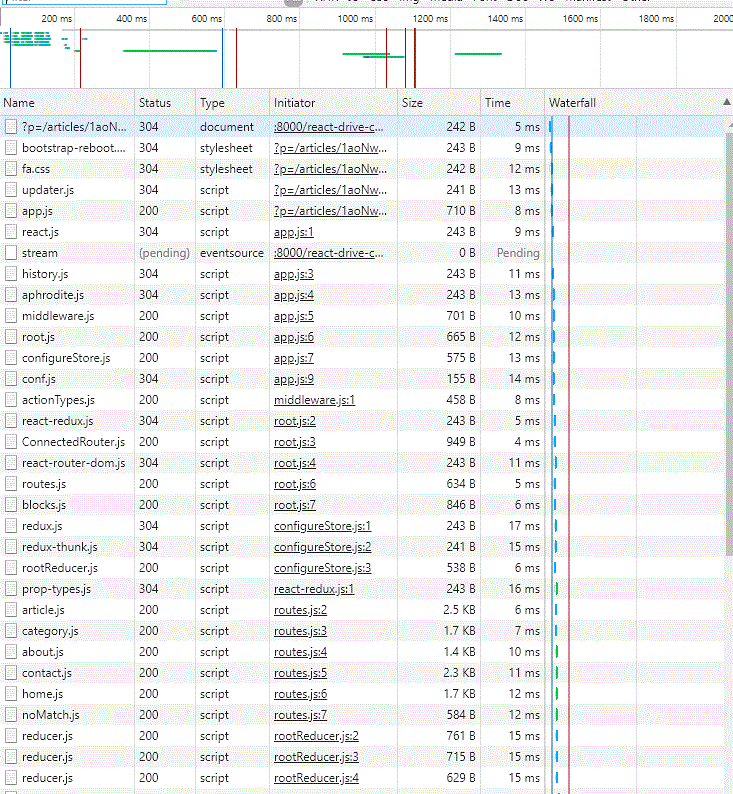Sort by the Size column header
Image resolution: width=733 pixels, height=794 pixels.
438,103
